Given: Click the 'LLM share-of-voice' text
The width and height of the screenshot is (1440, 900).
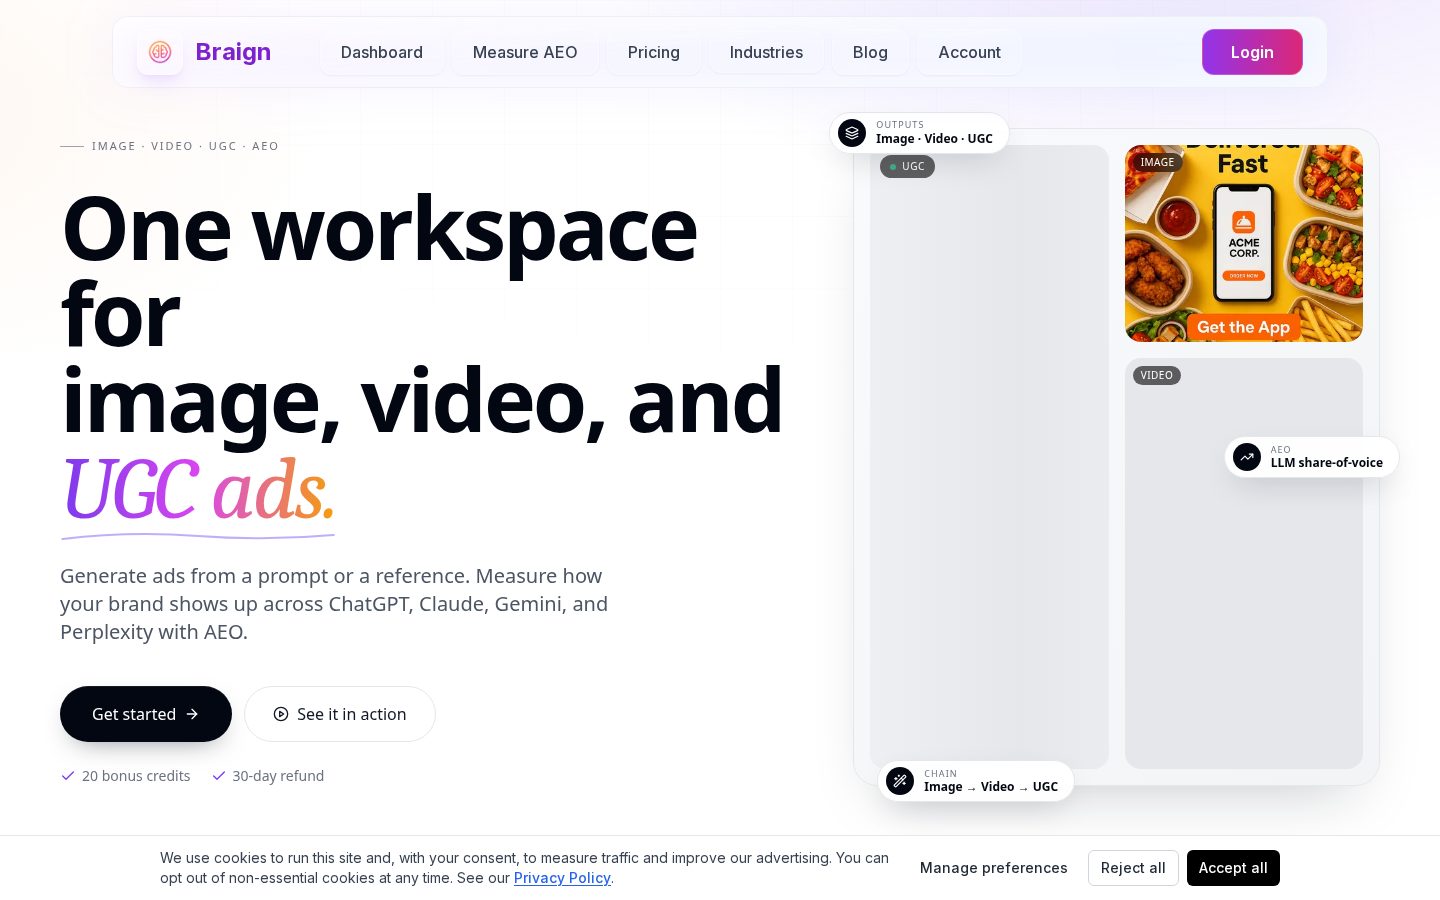Looking at the screenshot, I should coord(1327,463).
